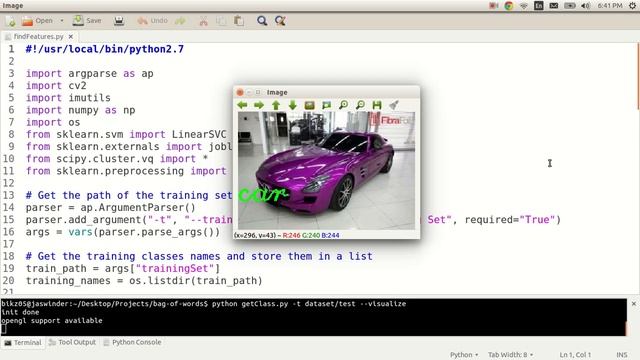Open the Chrome icon in the top panel

[509, 6]
